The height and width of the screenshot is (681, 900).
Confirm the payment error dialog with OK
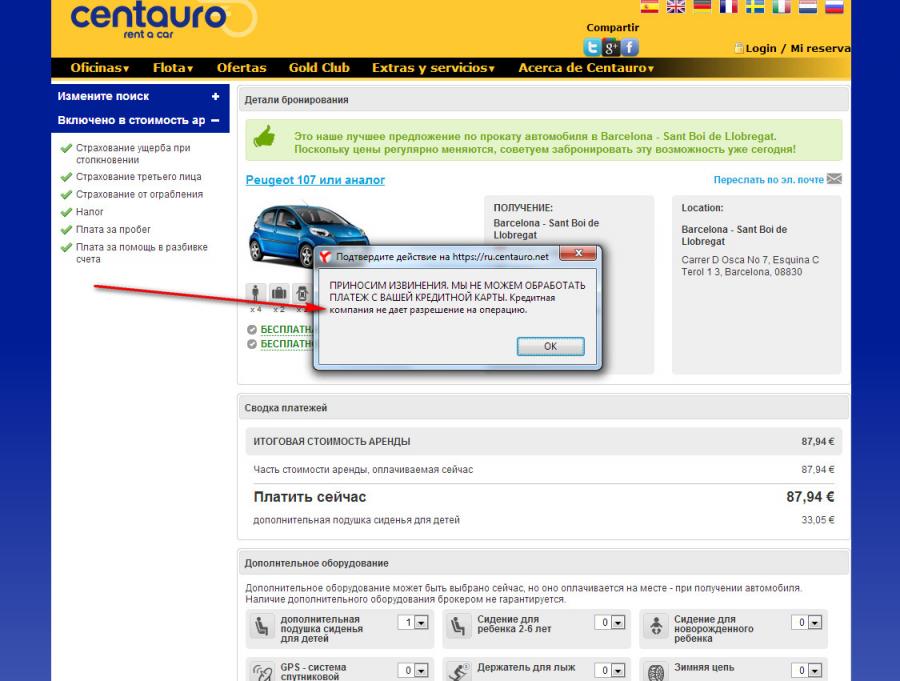coord(550,346)
